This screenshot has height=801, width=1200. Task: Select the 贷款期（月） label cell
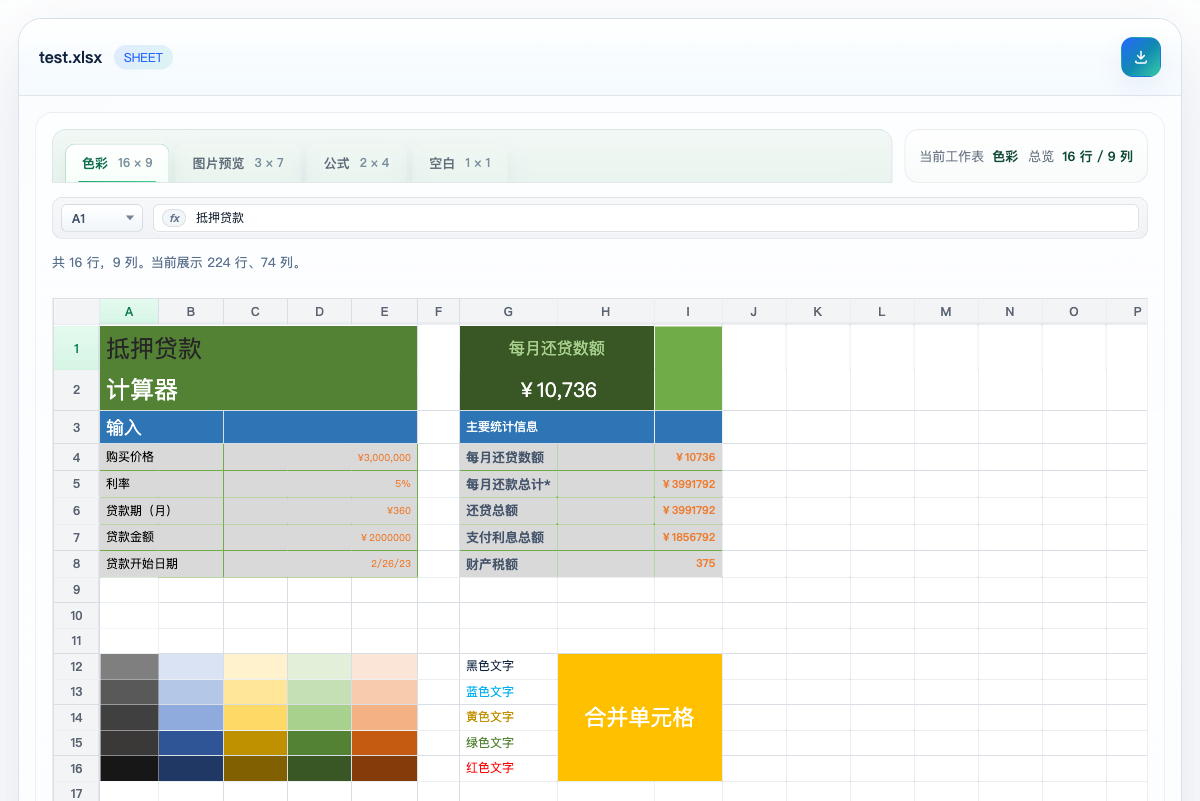pos(161,511)
